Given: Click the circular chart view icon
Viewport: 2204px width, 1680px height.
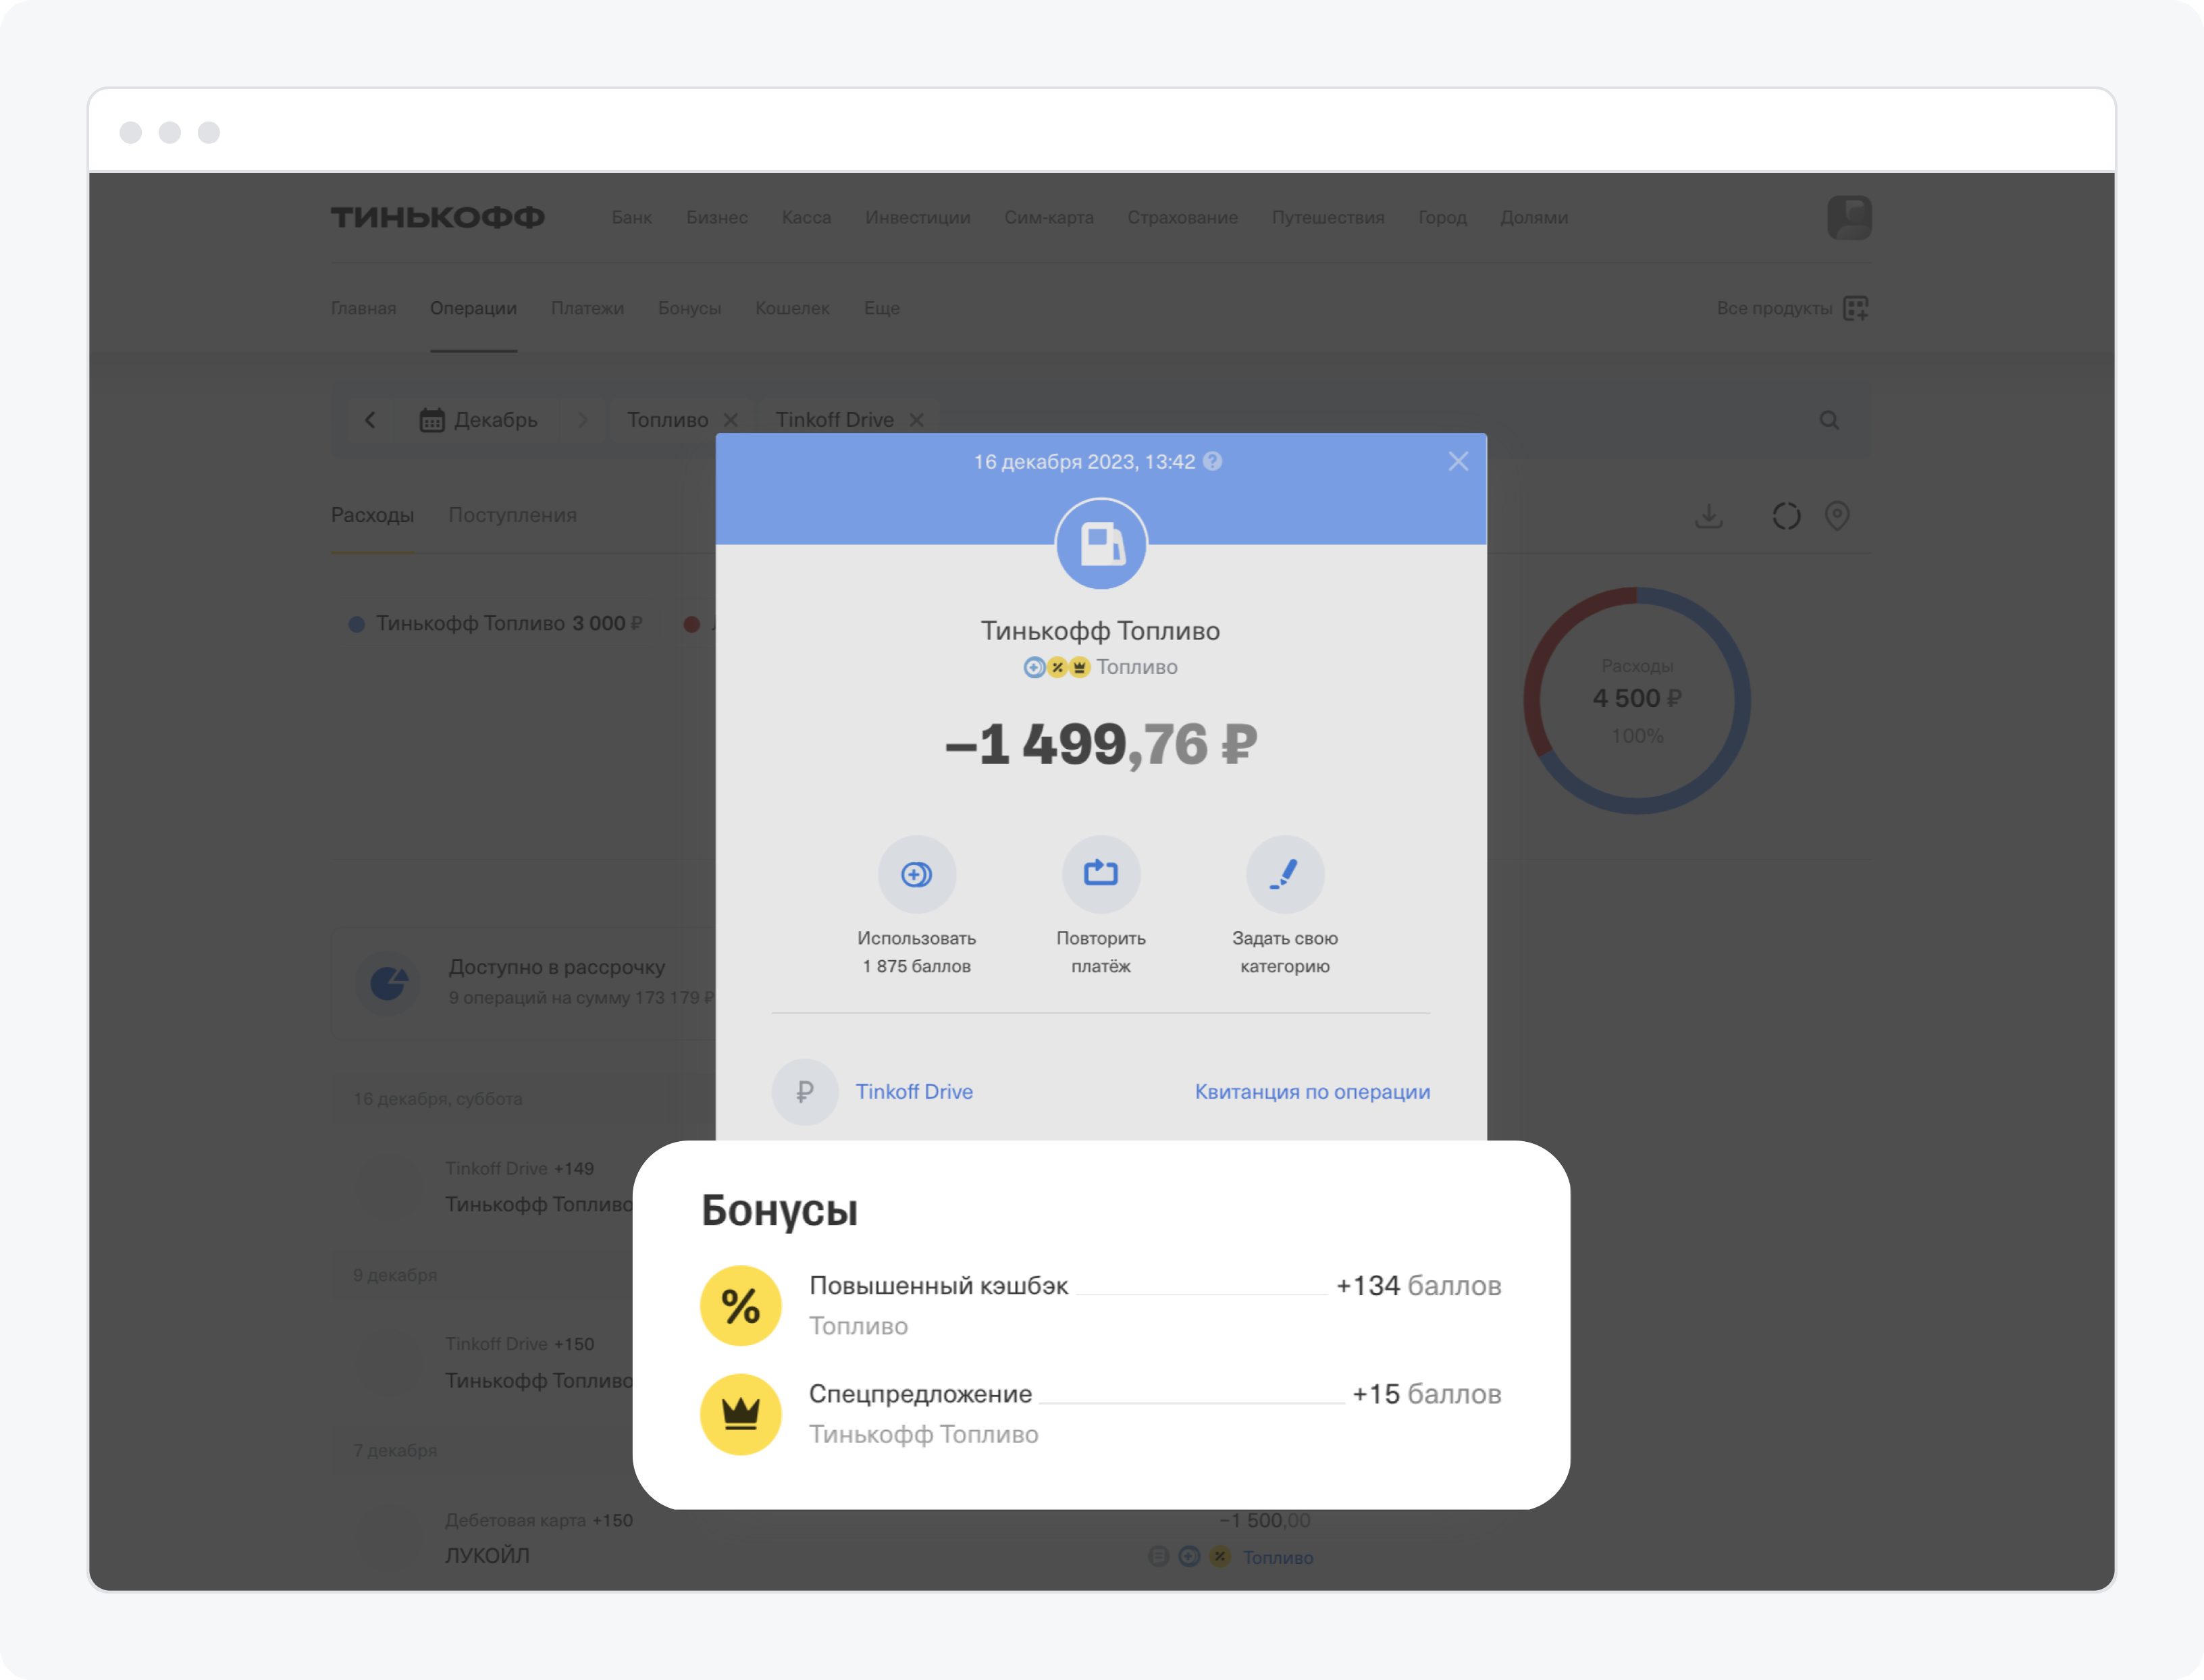Looking at the screenshot, I should click(x=1786, y=516).
